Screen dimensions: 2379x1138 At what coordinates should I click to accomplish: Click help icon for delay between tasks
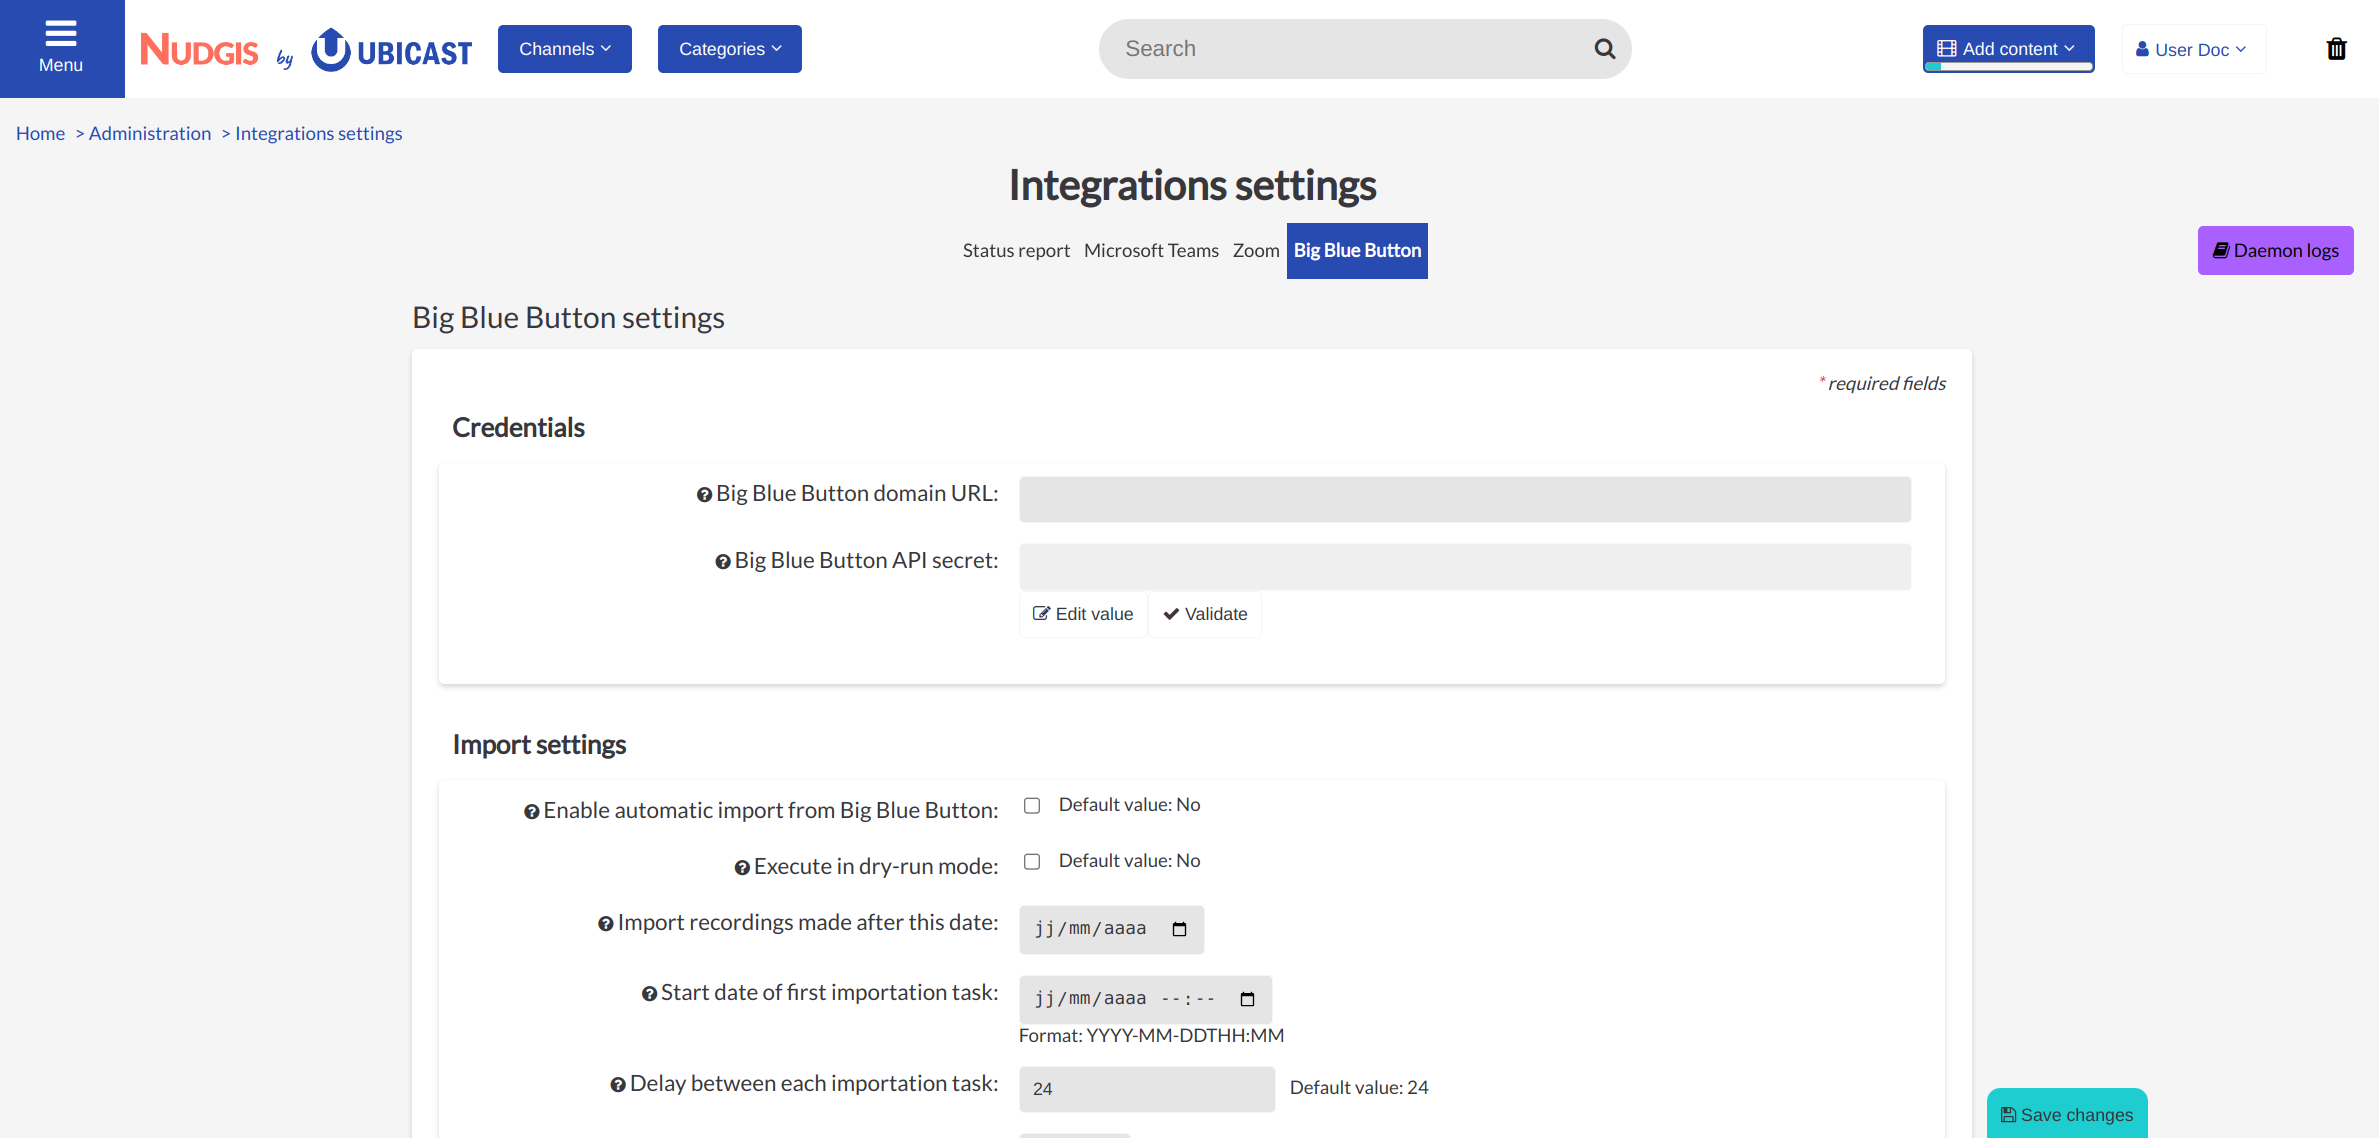click(x=618, y=1085)
